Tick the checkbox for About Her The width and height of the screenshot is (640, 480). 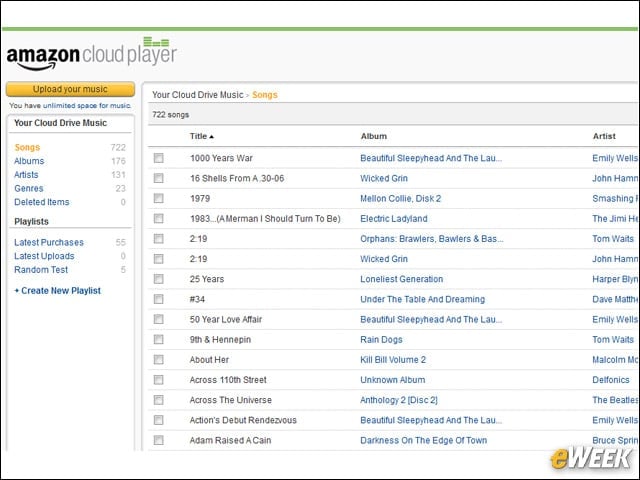pyautogui.click(x=158, y=360)
